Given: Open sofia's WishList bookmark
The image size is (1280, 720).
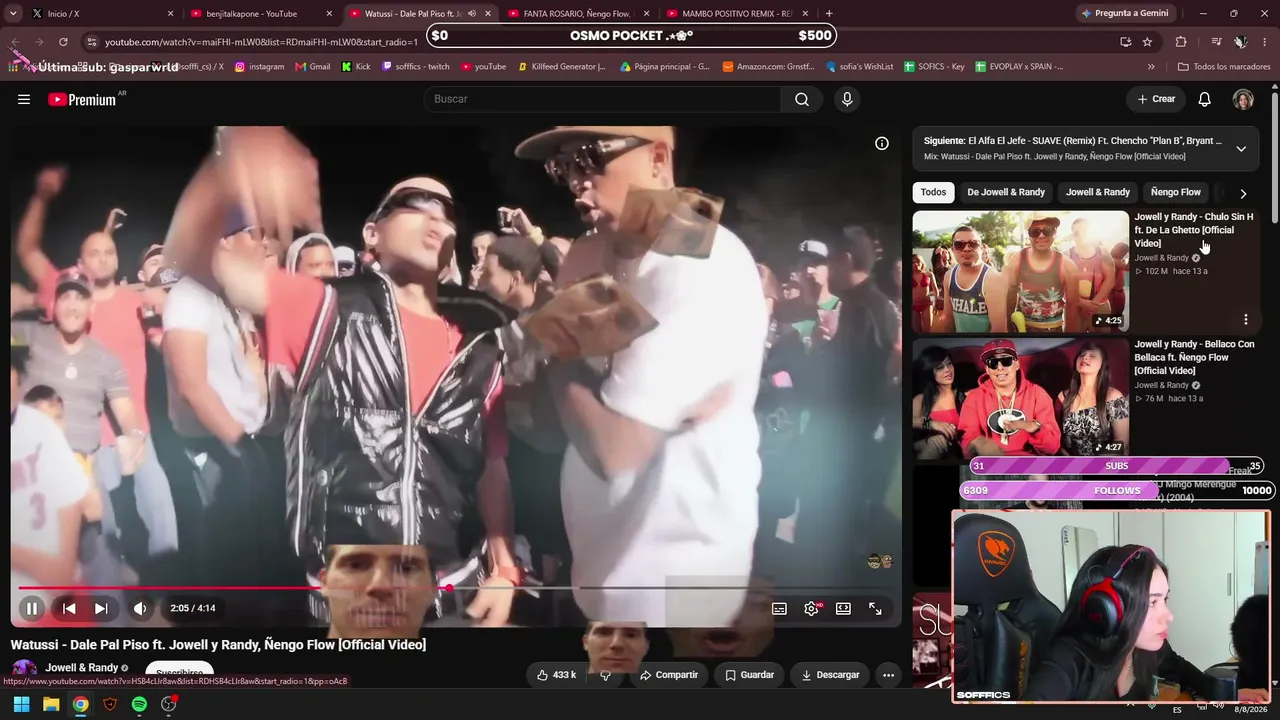Looking at the screenshot, I should [860, 67].
